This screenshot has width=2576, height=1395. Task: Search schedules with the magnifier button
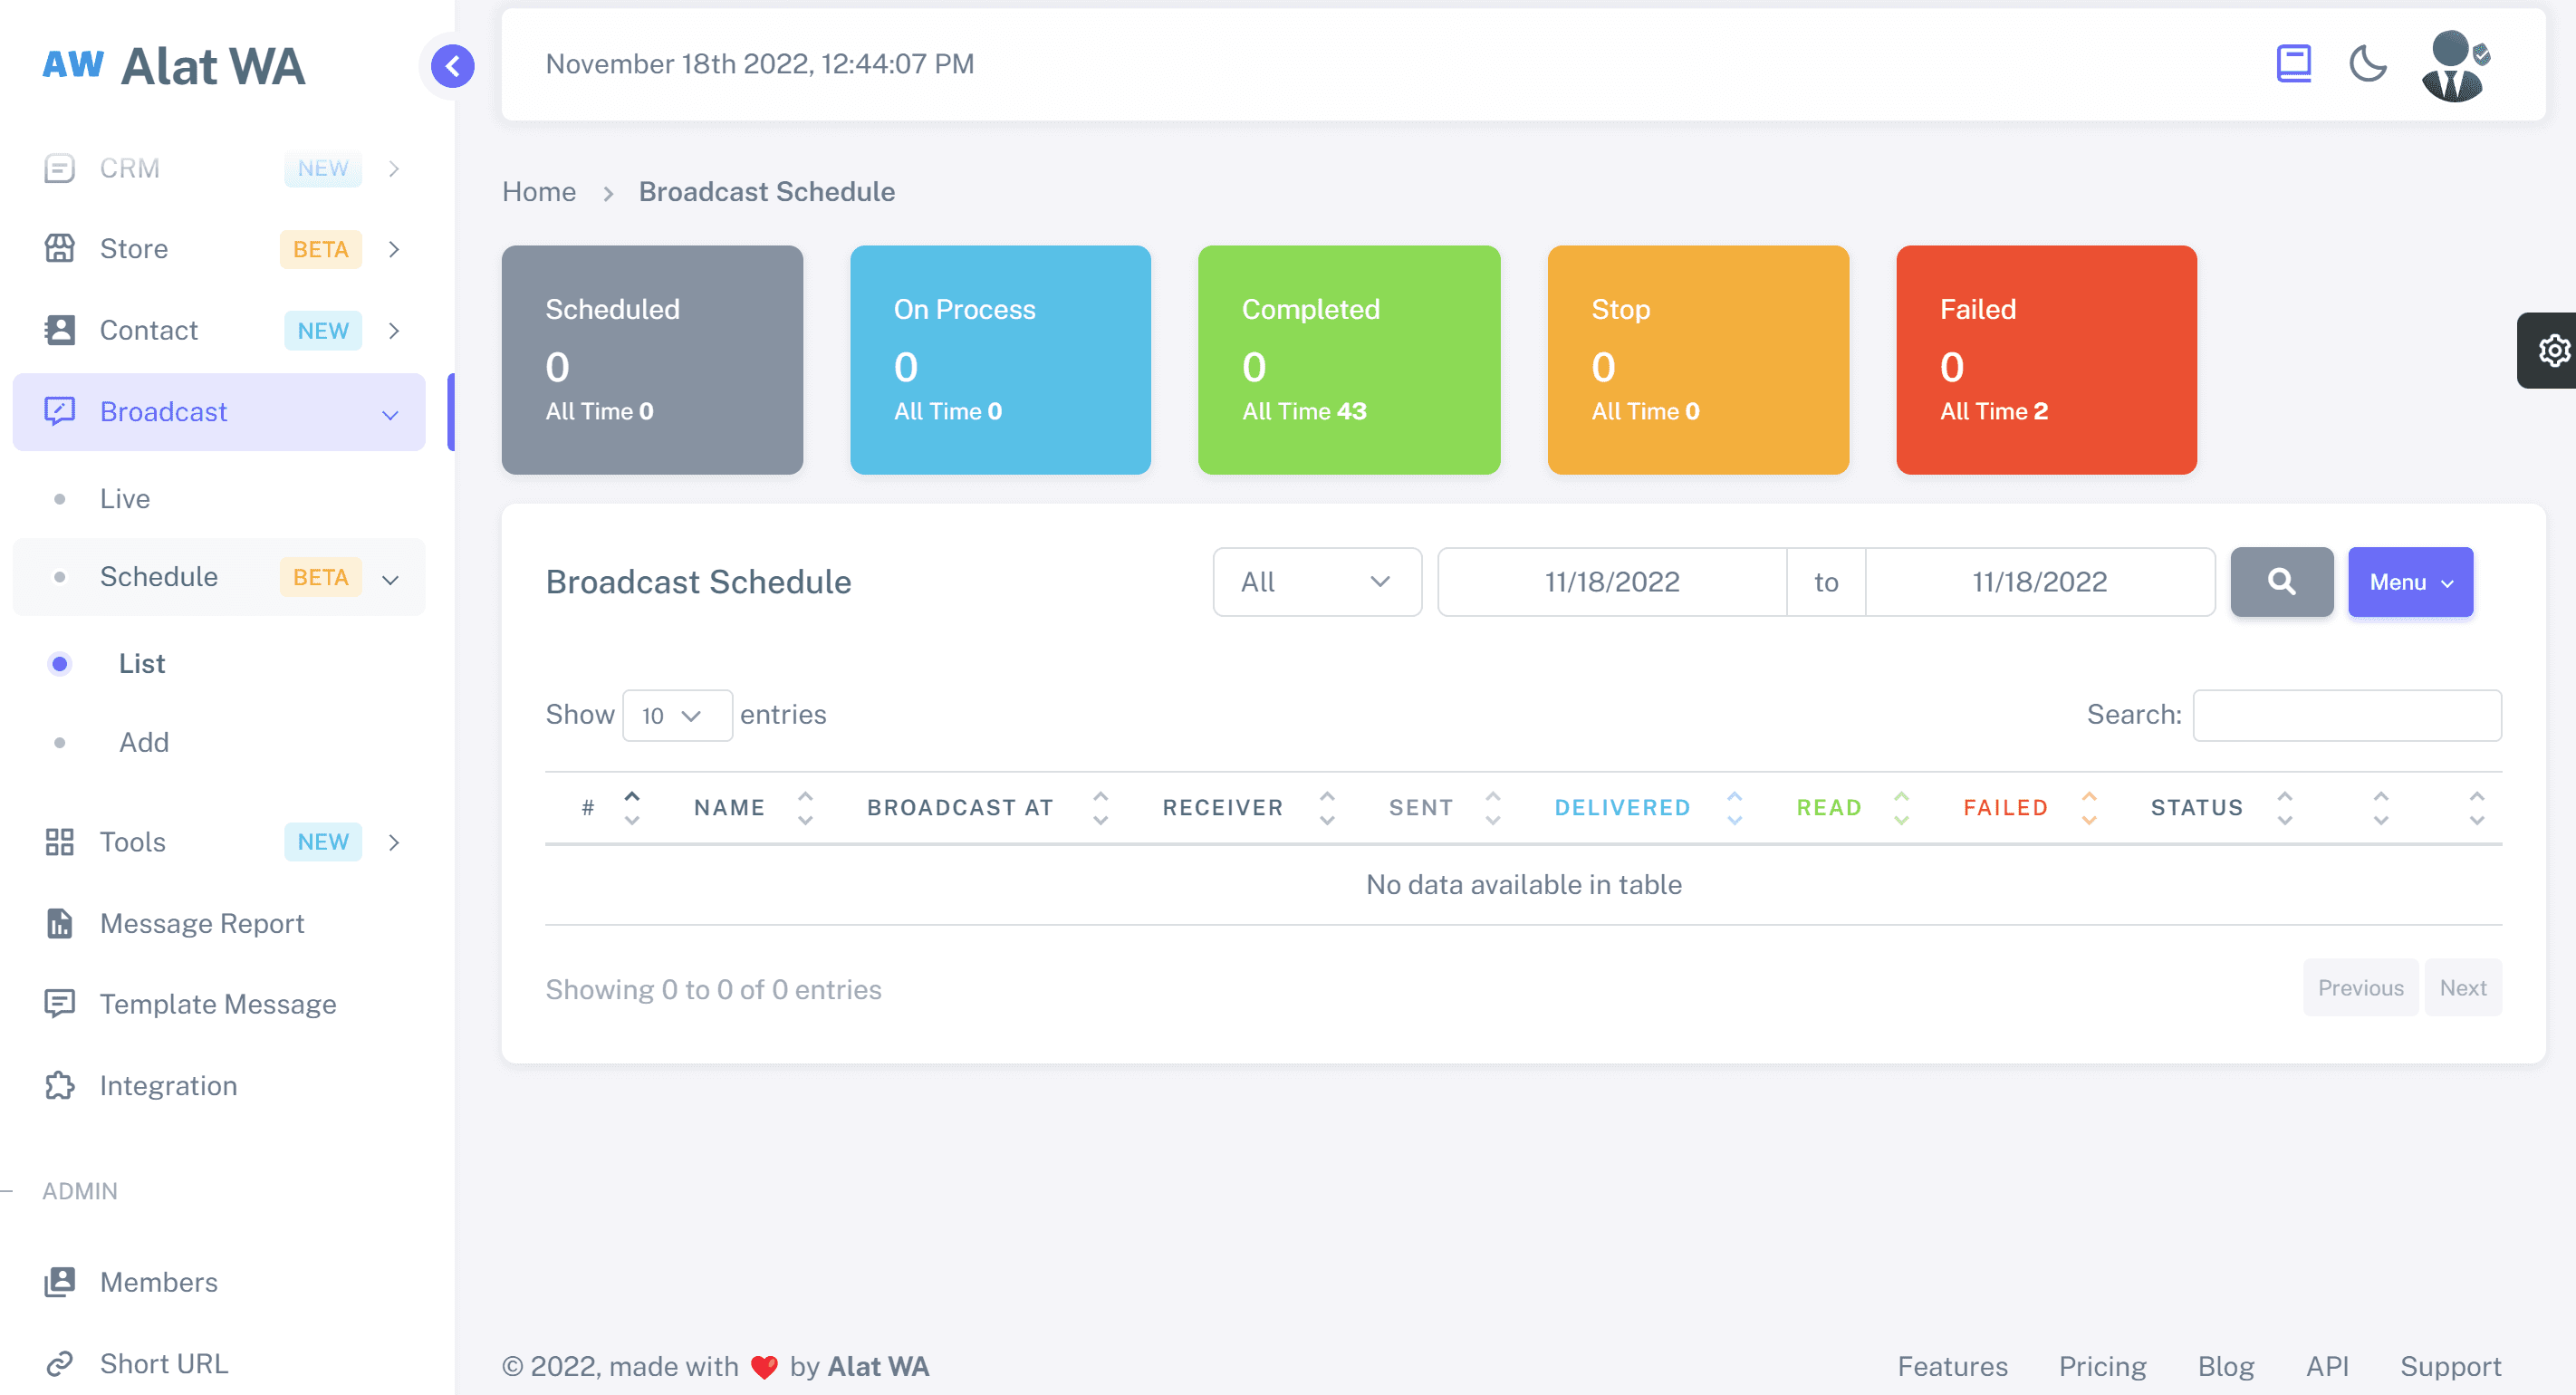[x=2281, y=581]
